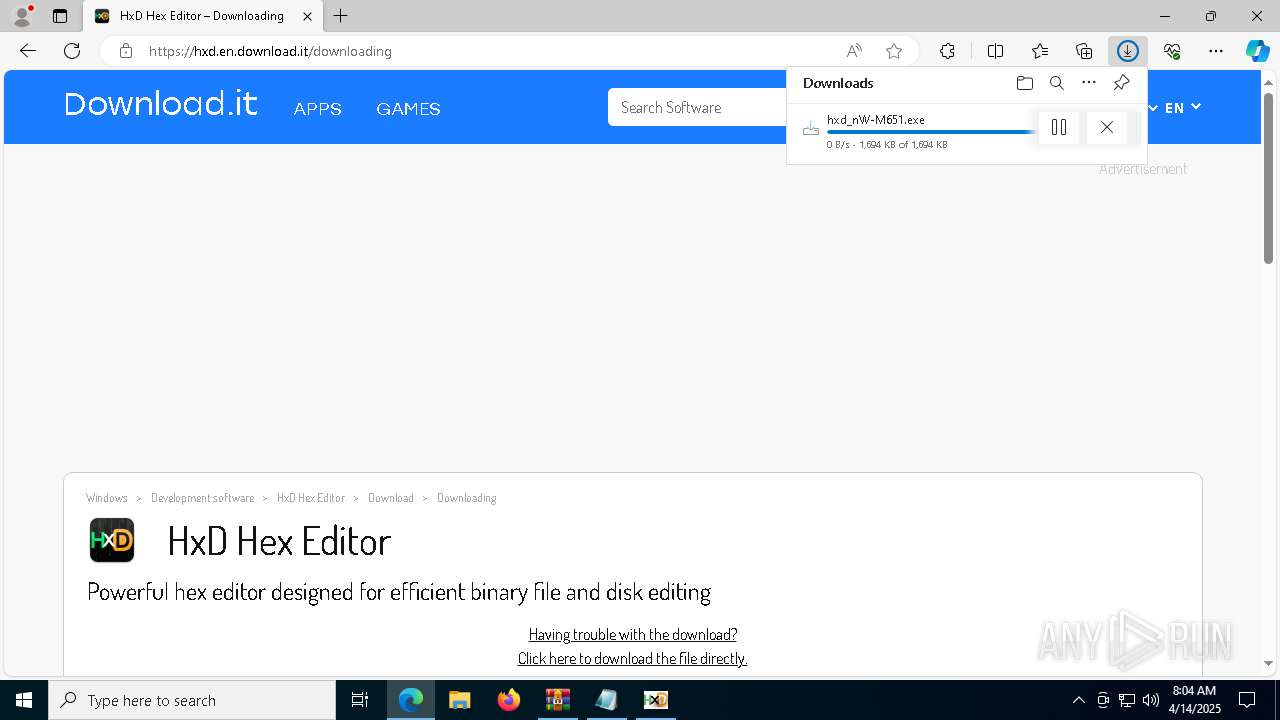The height and width of the screenshot is (720, 1280).
Task: Click the address bar URL
Action: pyautogui.click(x=270, y=51)
